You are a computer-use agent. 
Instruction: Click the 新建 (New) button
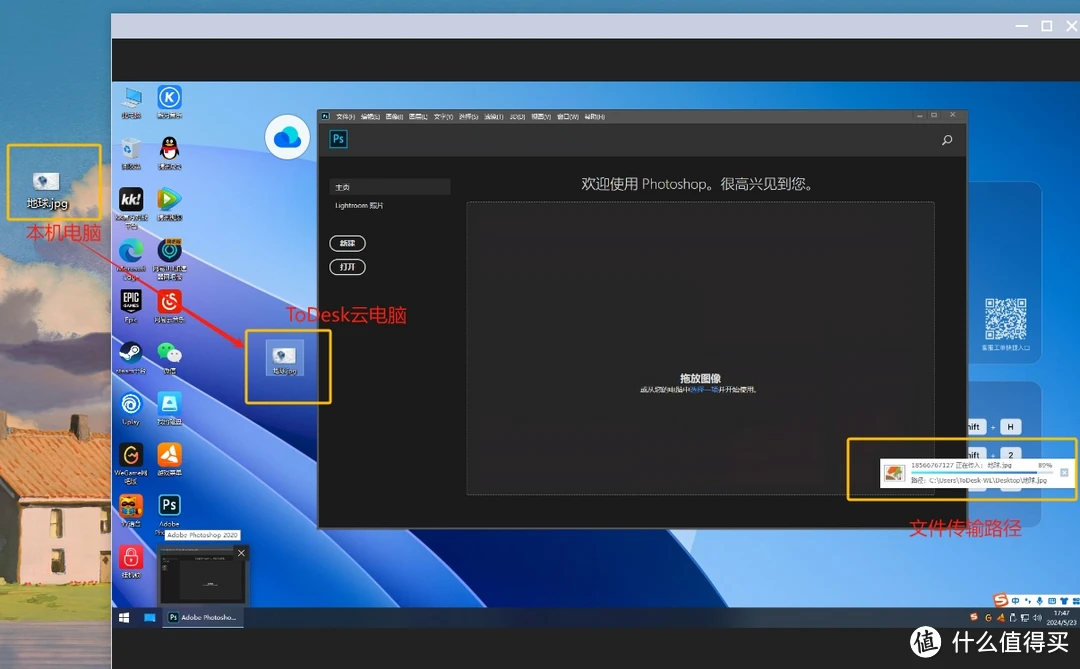tap(347, 243)
